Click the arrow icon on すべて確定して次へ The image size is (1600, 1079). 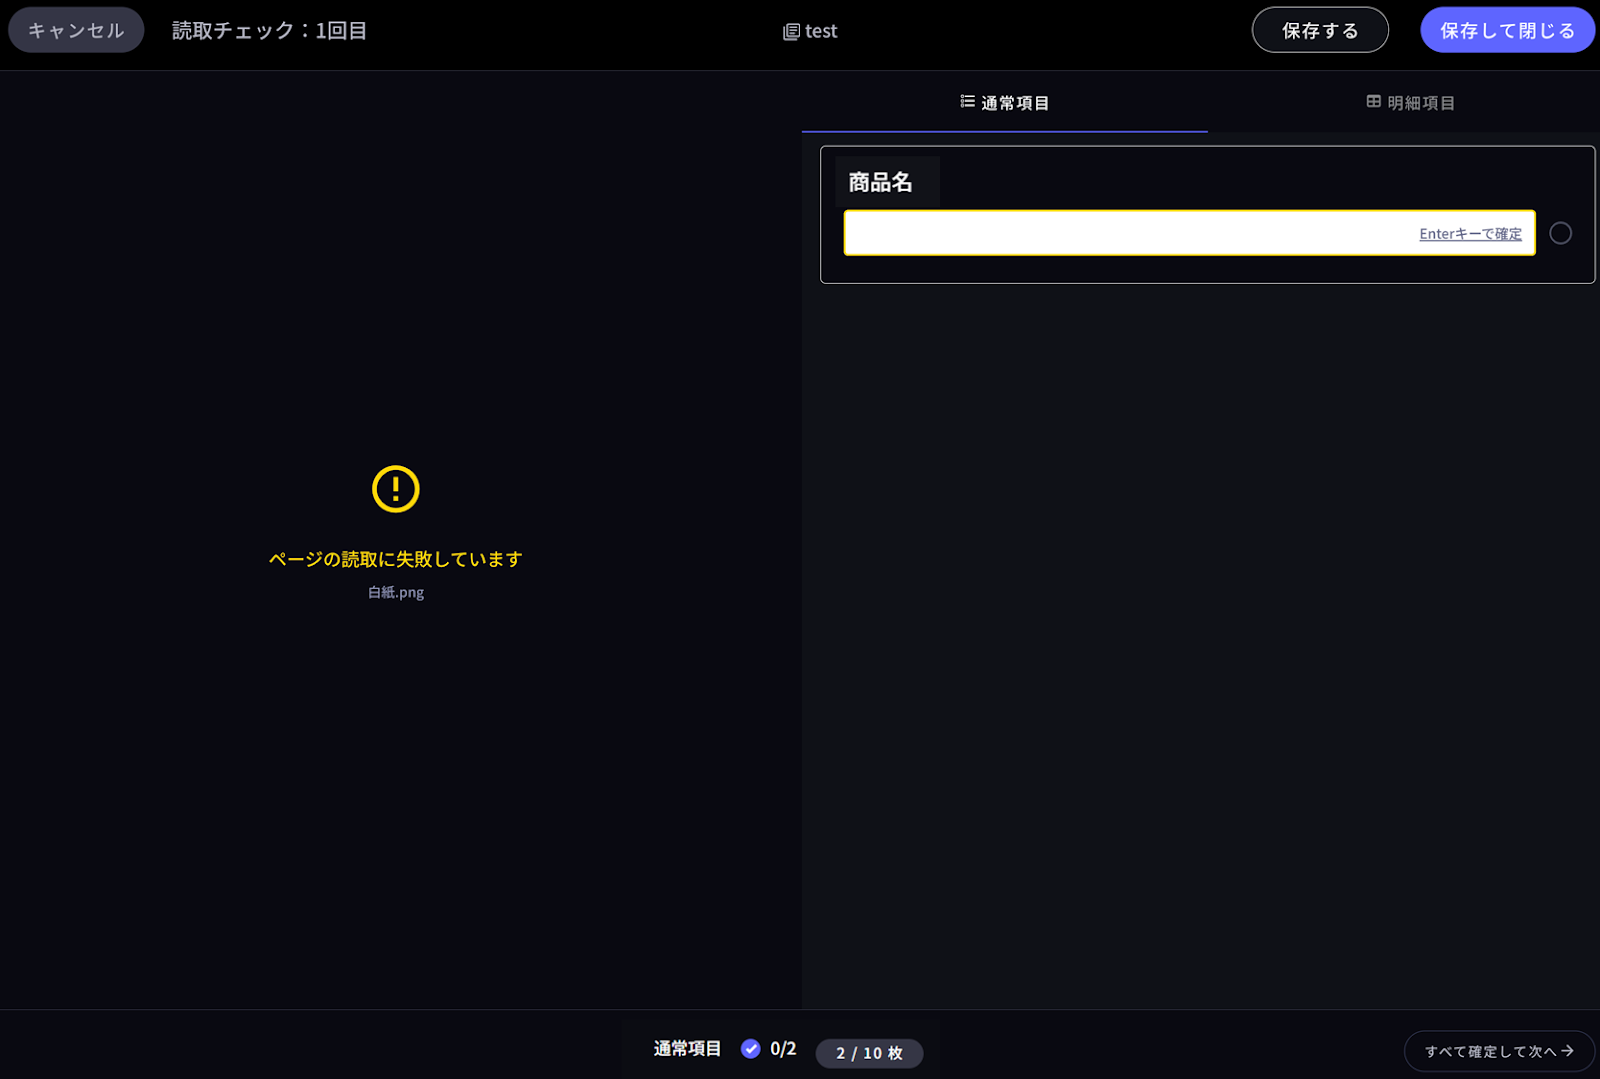[1567, 1051]
